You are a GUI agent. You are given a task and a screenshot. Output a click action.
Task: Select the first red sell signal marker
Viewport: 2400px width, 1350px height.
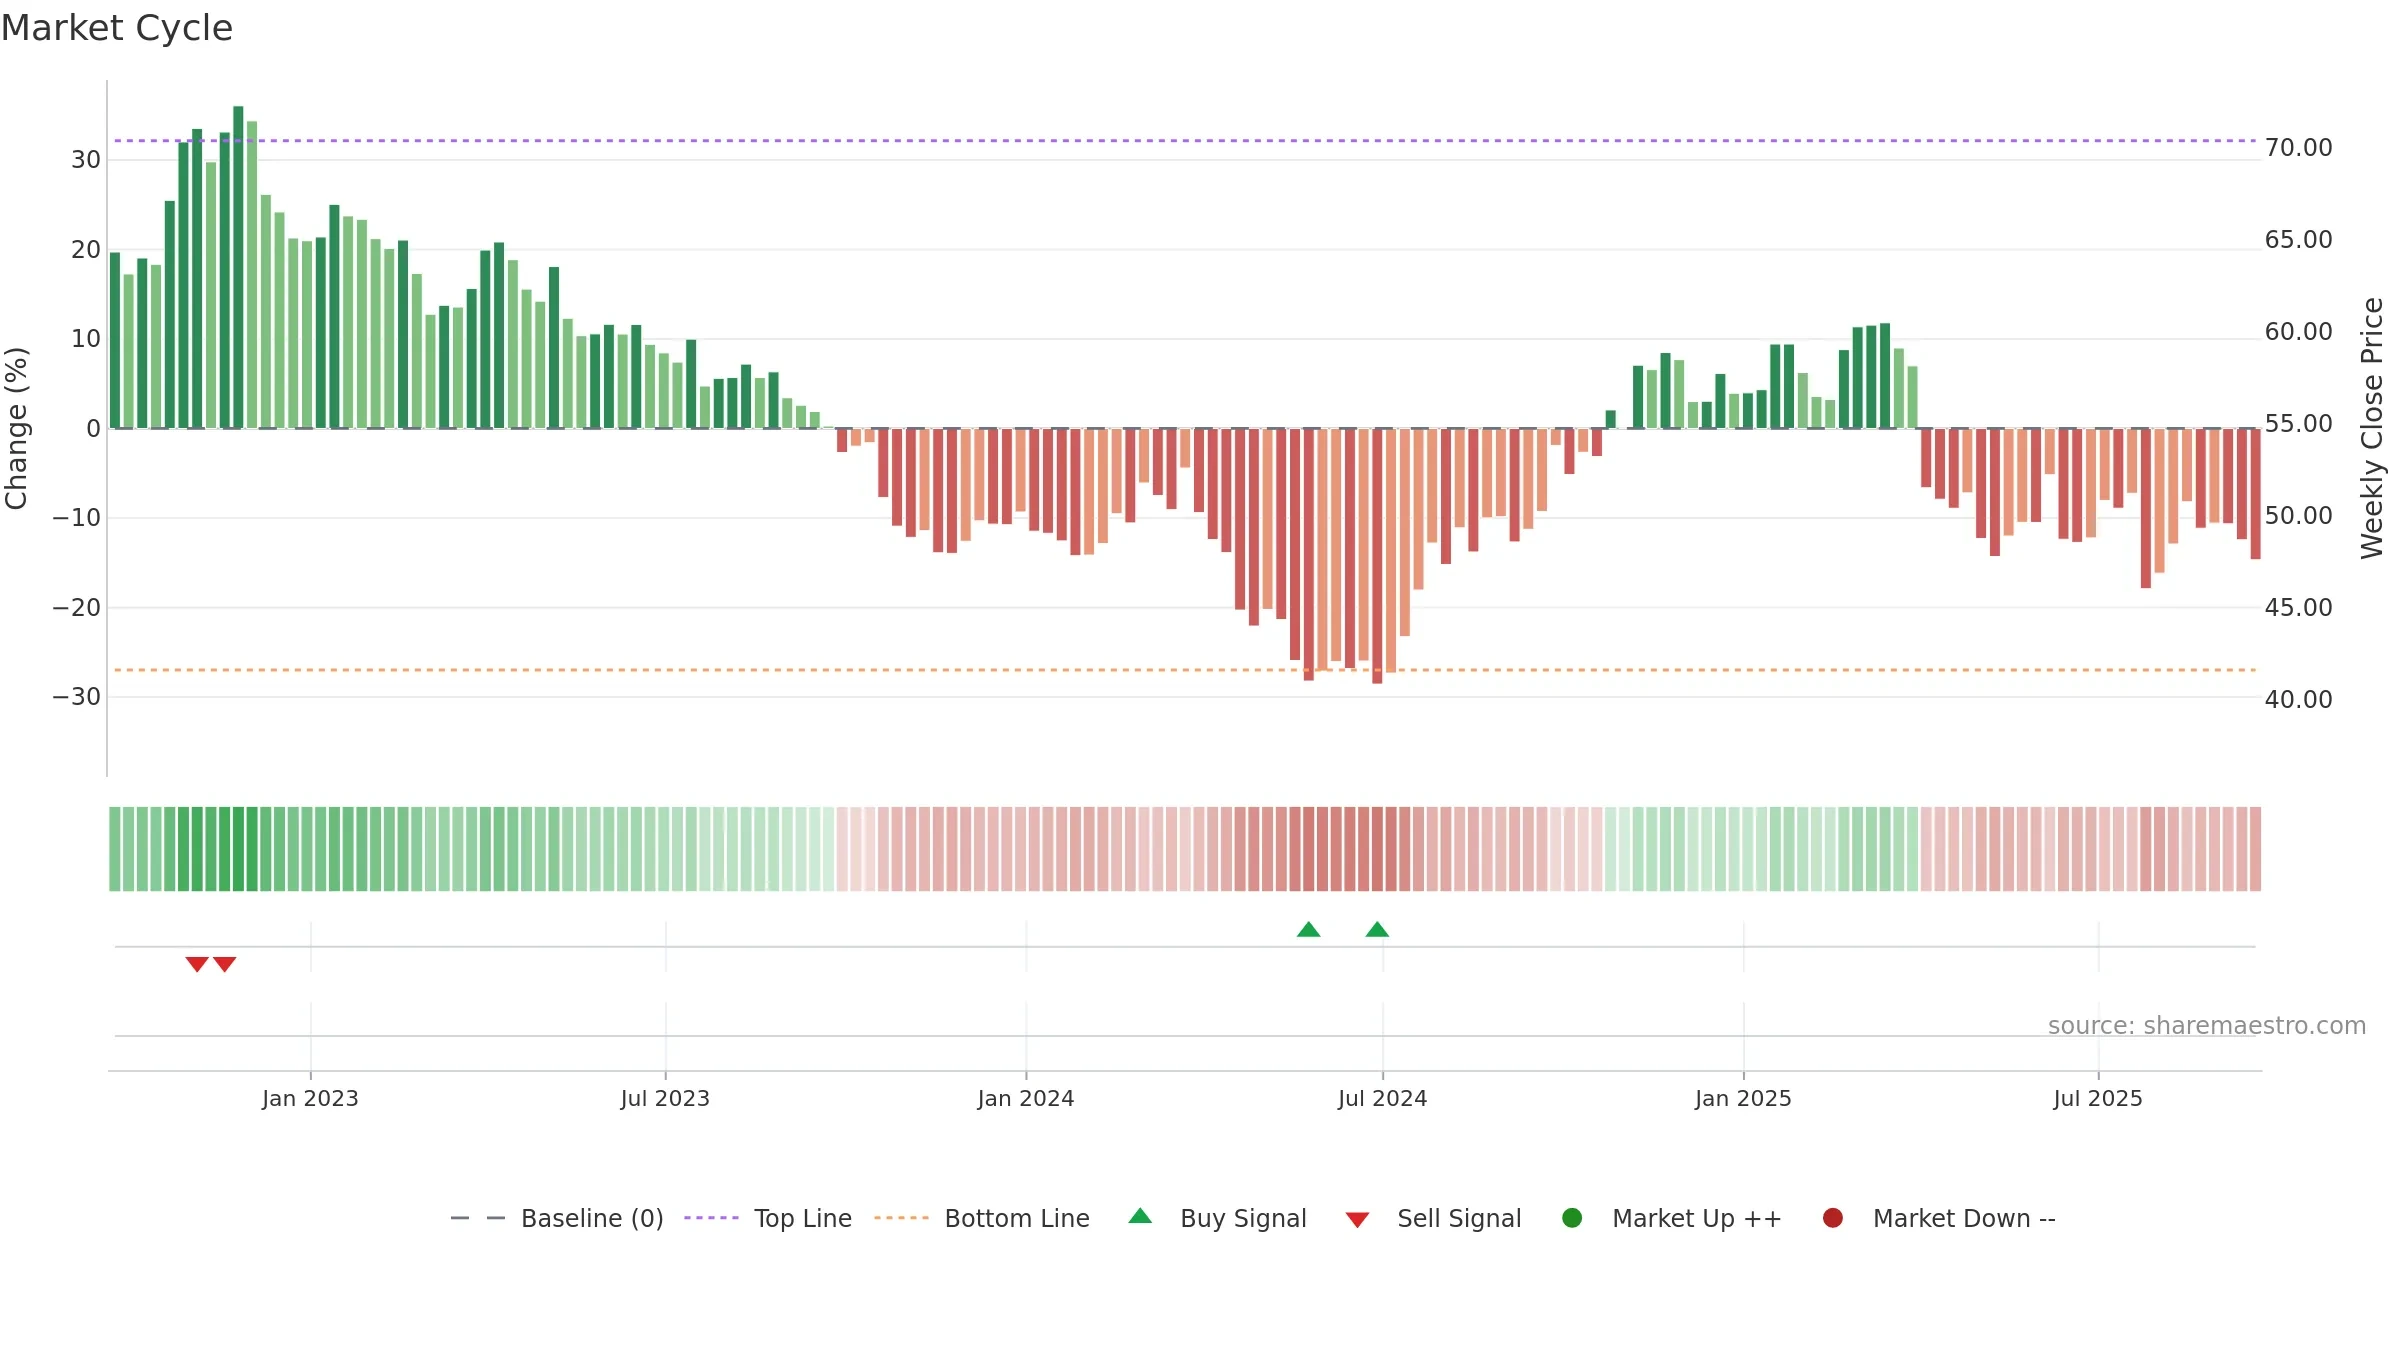tap(197, 964)
